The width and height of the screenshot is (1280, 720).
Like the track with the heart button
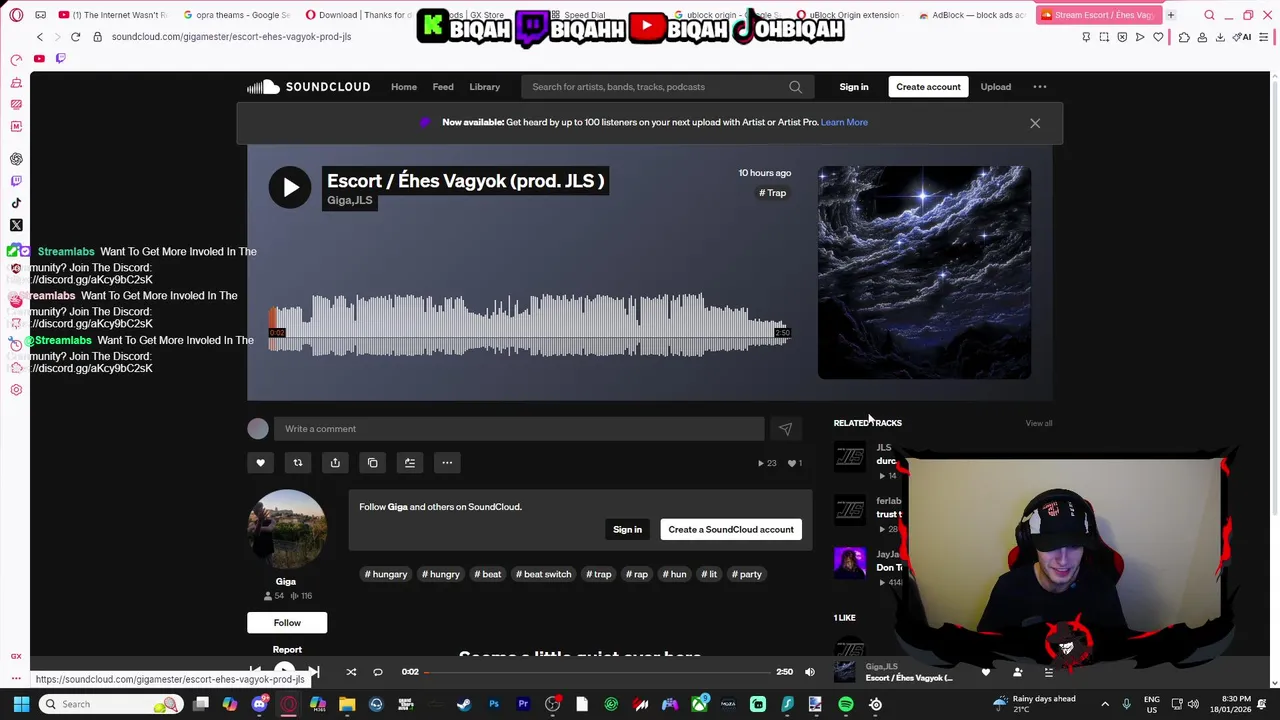[x=260, y=463]
